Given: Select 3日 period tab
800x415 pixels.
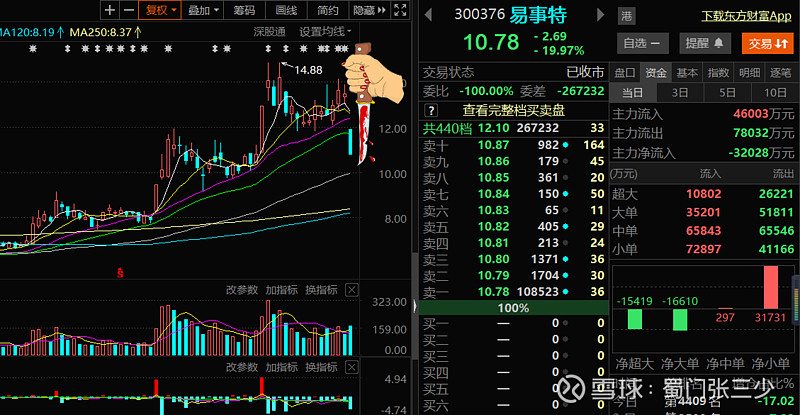Looking at the screenshot, I should point(680,93).
